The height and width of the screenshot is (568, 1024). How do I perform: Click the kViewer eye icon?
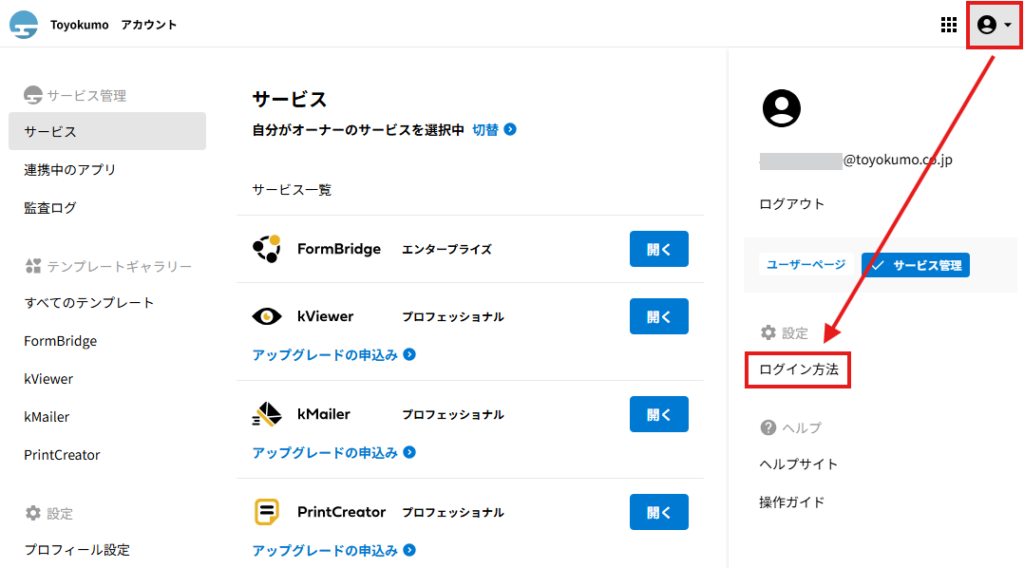coord(267,317)
